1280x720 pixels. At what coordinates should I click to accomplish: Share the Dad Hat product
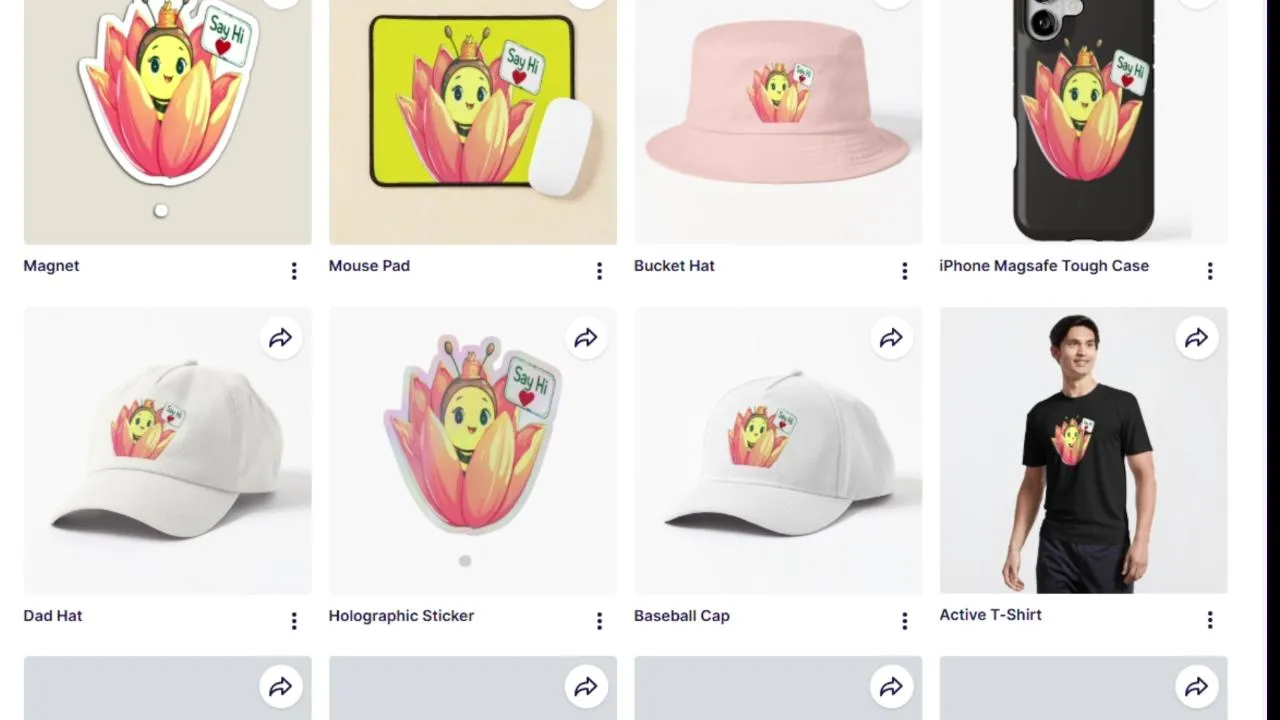click(x=280, y=338)
